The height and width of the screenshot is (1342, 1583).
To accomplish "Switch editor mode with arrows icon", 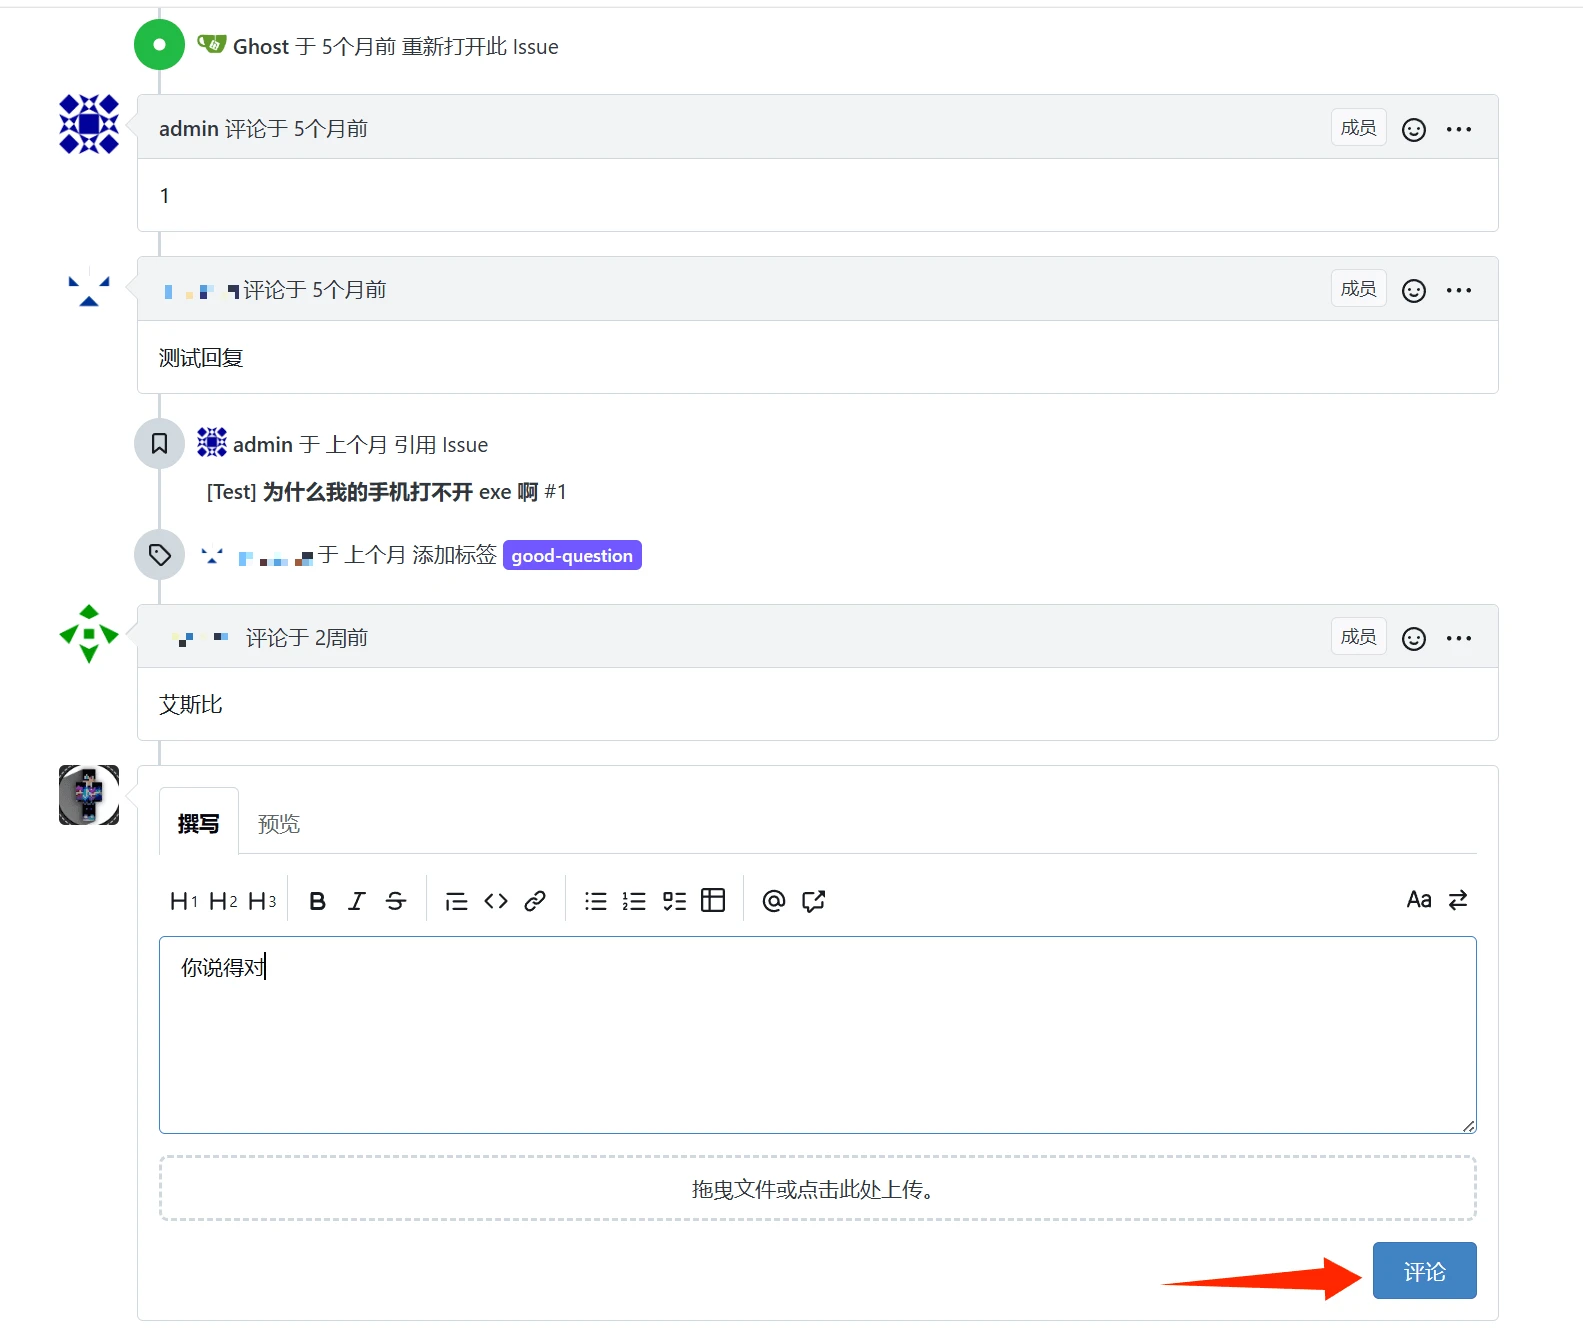I will [x=1458, y=899].
